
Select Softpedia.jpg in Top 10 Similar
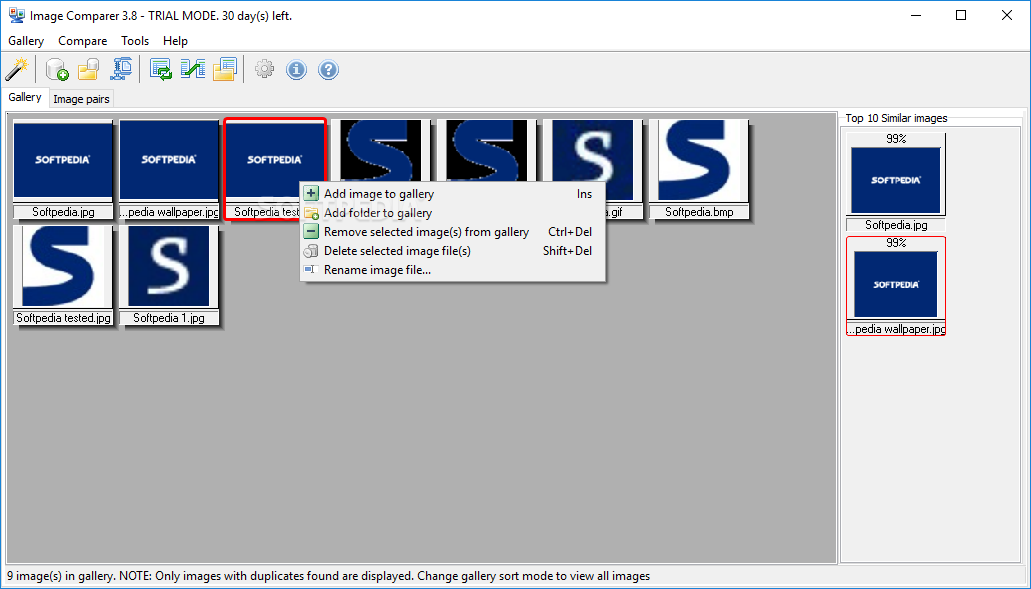coord(896,180)
